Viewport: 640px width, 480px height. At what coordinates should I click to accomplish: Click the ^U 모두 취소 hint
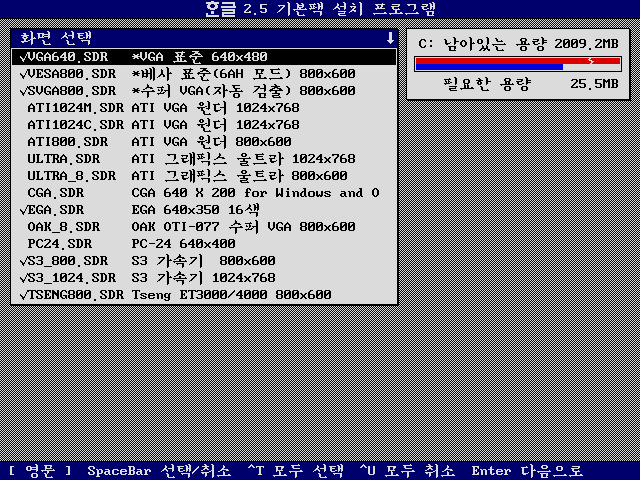tap(407, 471)
